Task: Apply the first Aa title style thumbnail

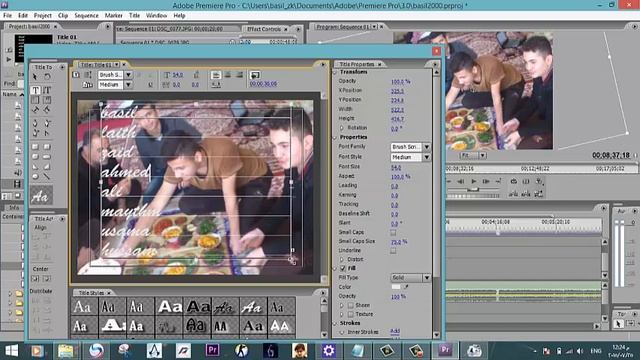Action: click(x=83, y=307)
